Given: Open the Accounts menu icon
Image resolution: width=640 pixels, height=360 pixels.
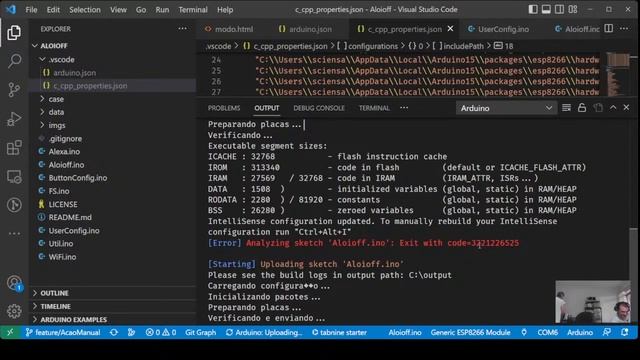Looking at the screenshot, I should (x=14, y=283).
